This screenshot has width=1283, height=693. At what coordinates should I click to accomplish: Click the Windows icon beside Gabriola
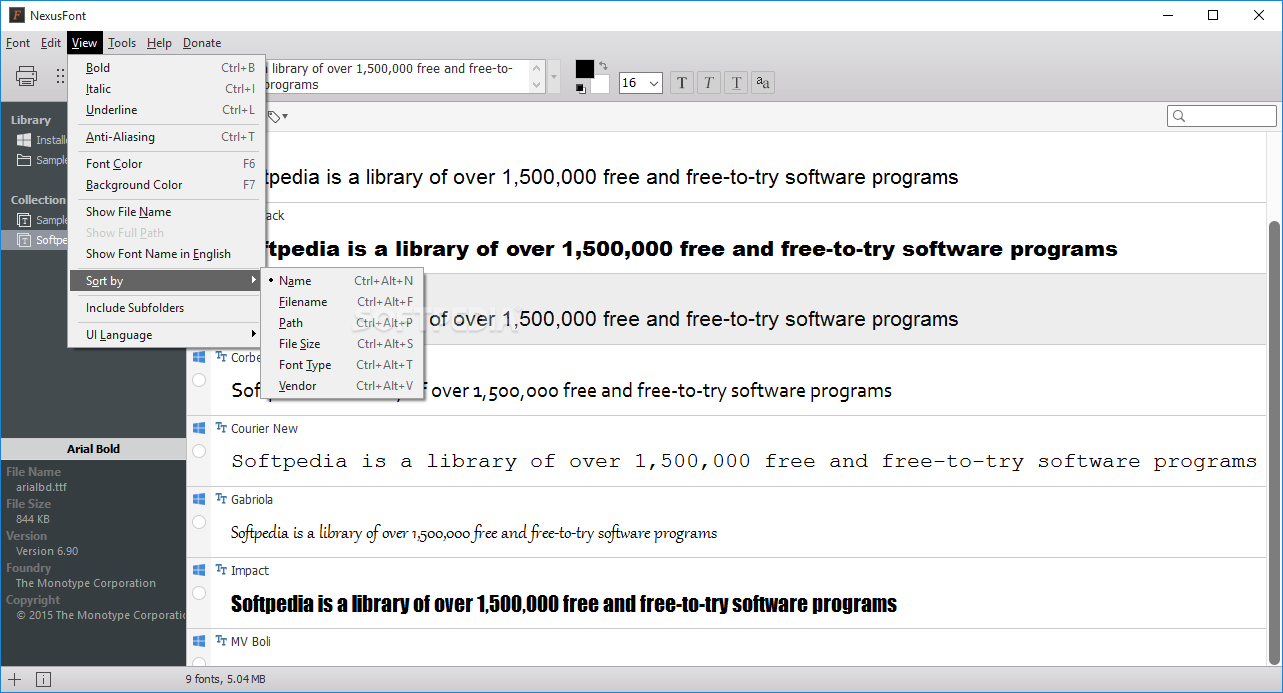click(198, 499)
